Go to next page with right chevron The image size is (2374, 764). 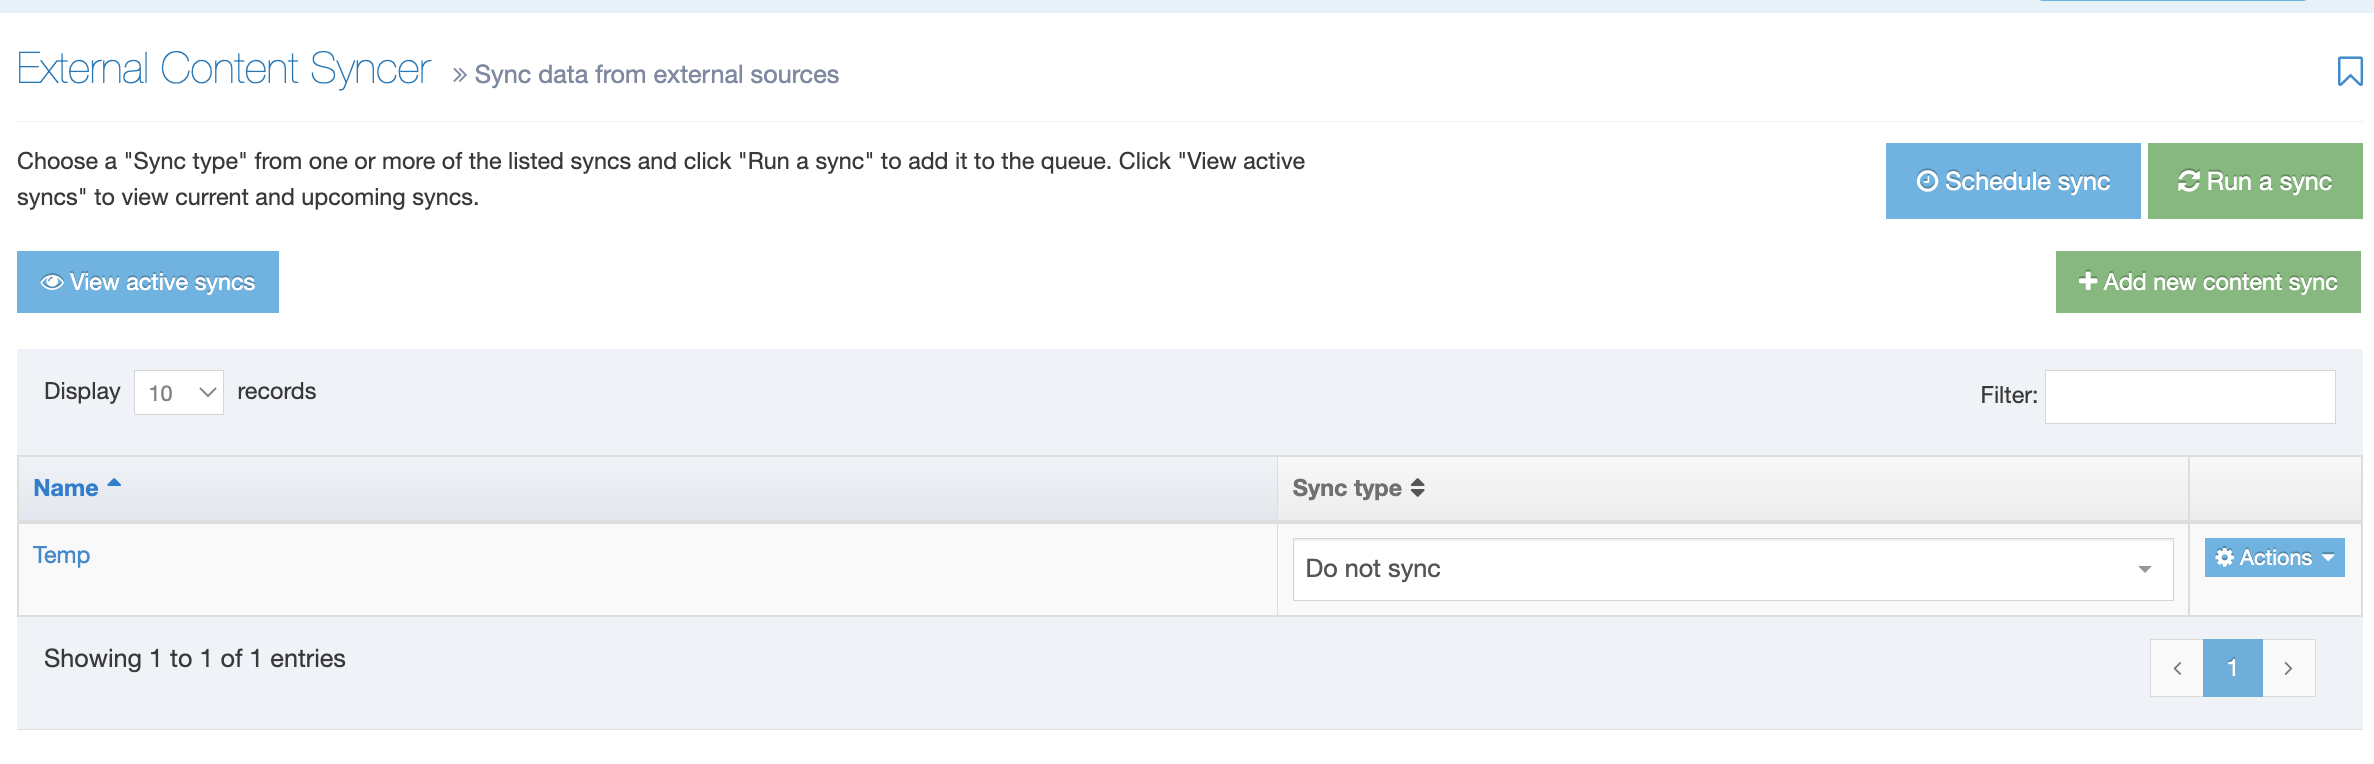point(2288,668)
